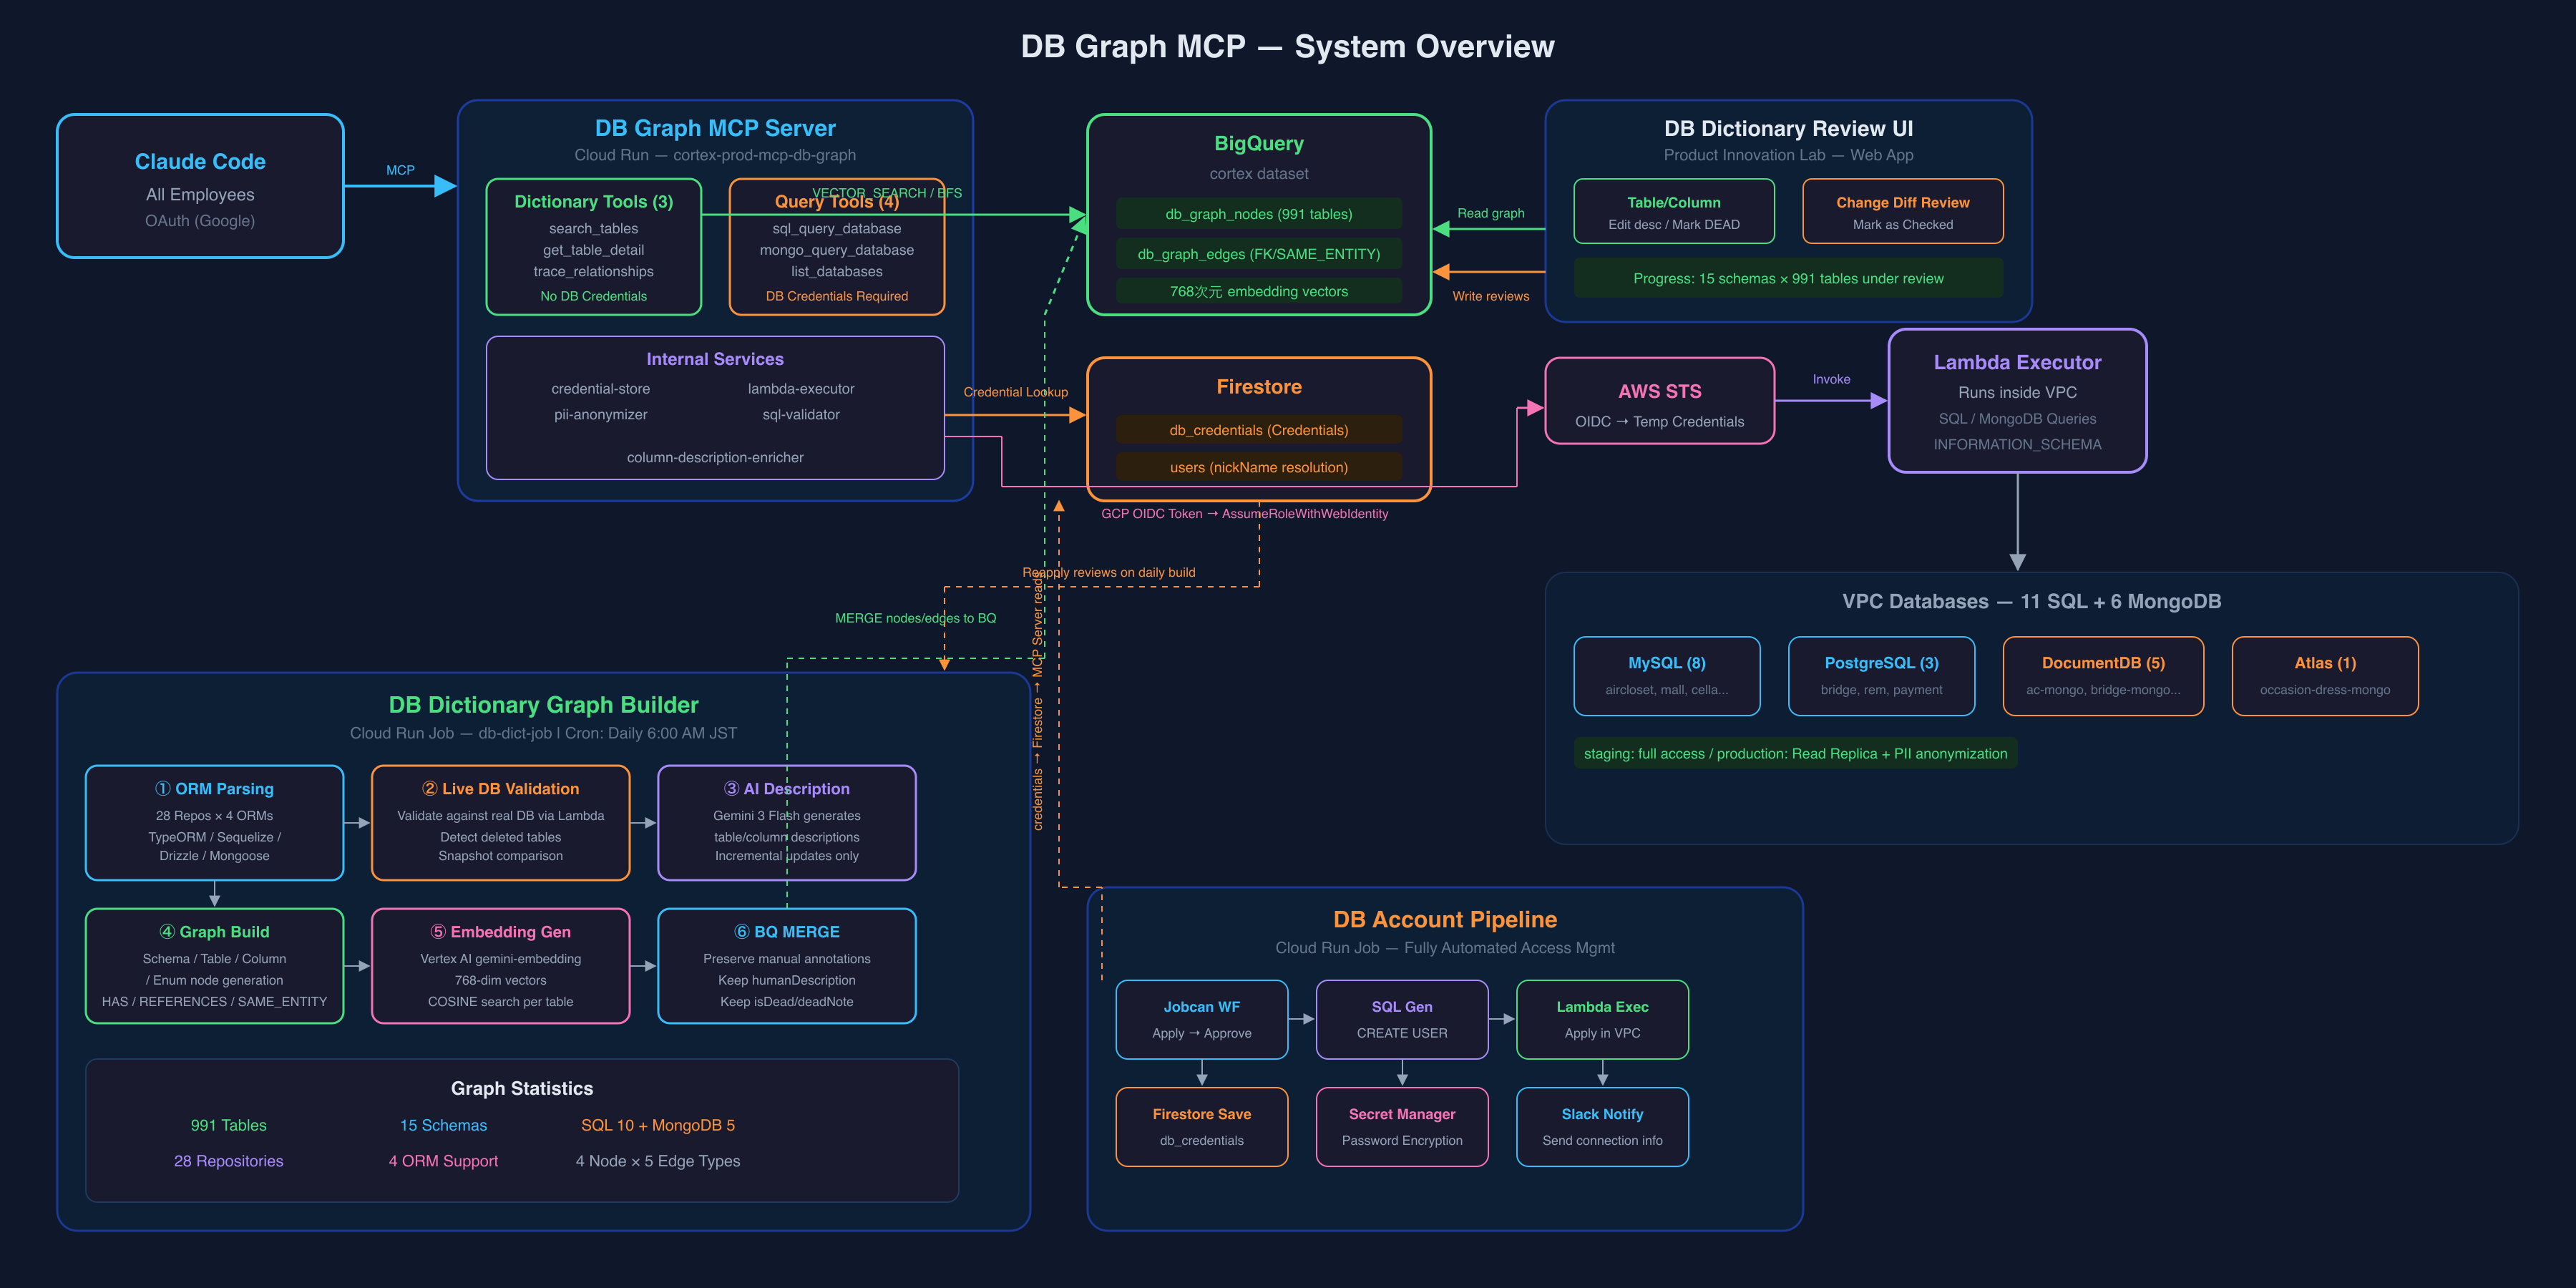
Task: Click the Invoke arrow label
Action: [x=1831, y=379]
